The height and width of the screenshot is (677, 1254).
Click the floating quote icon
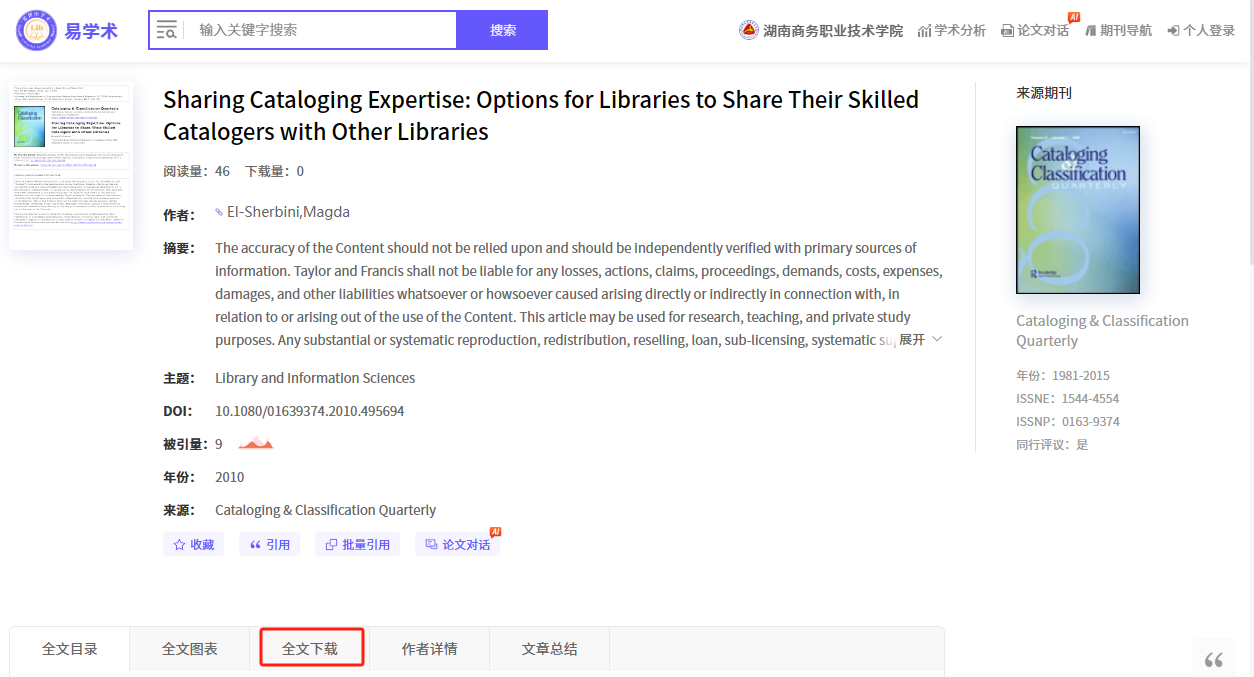tap(1214, 660)
